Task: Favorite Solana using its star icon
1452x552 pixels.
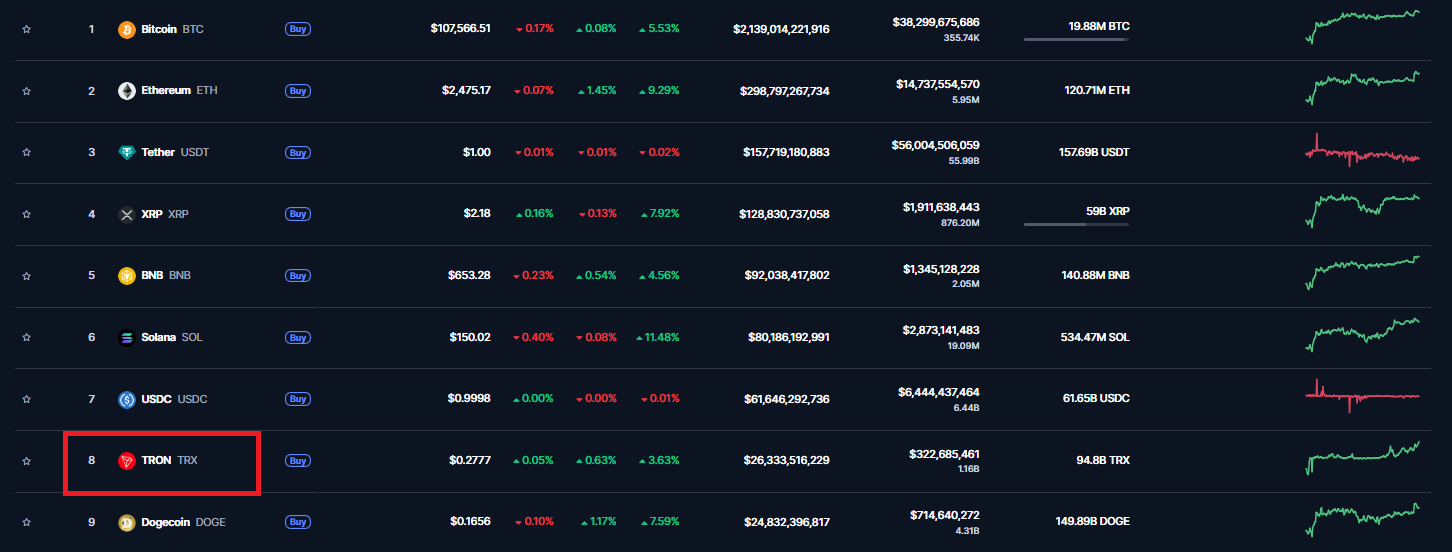Action: coord(27,338)
